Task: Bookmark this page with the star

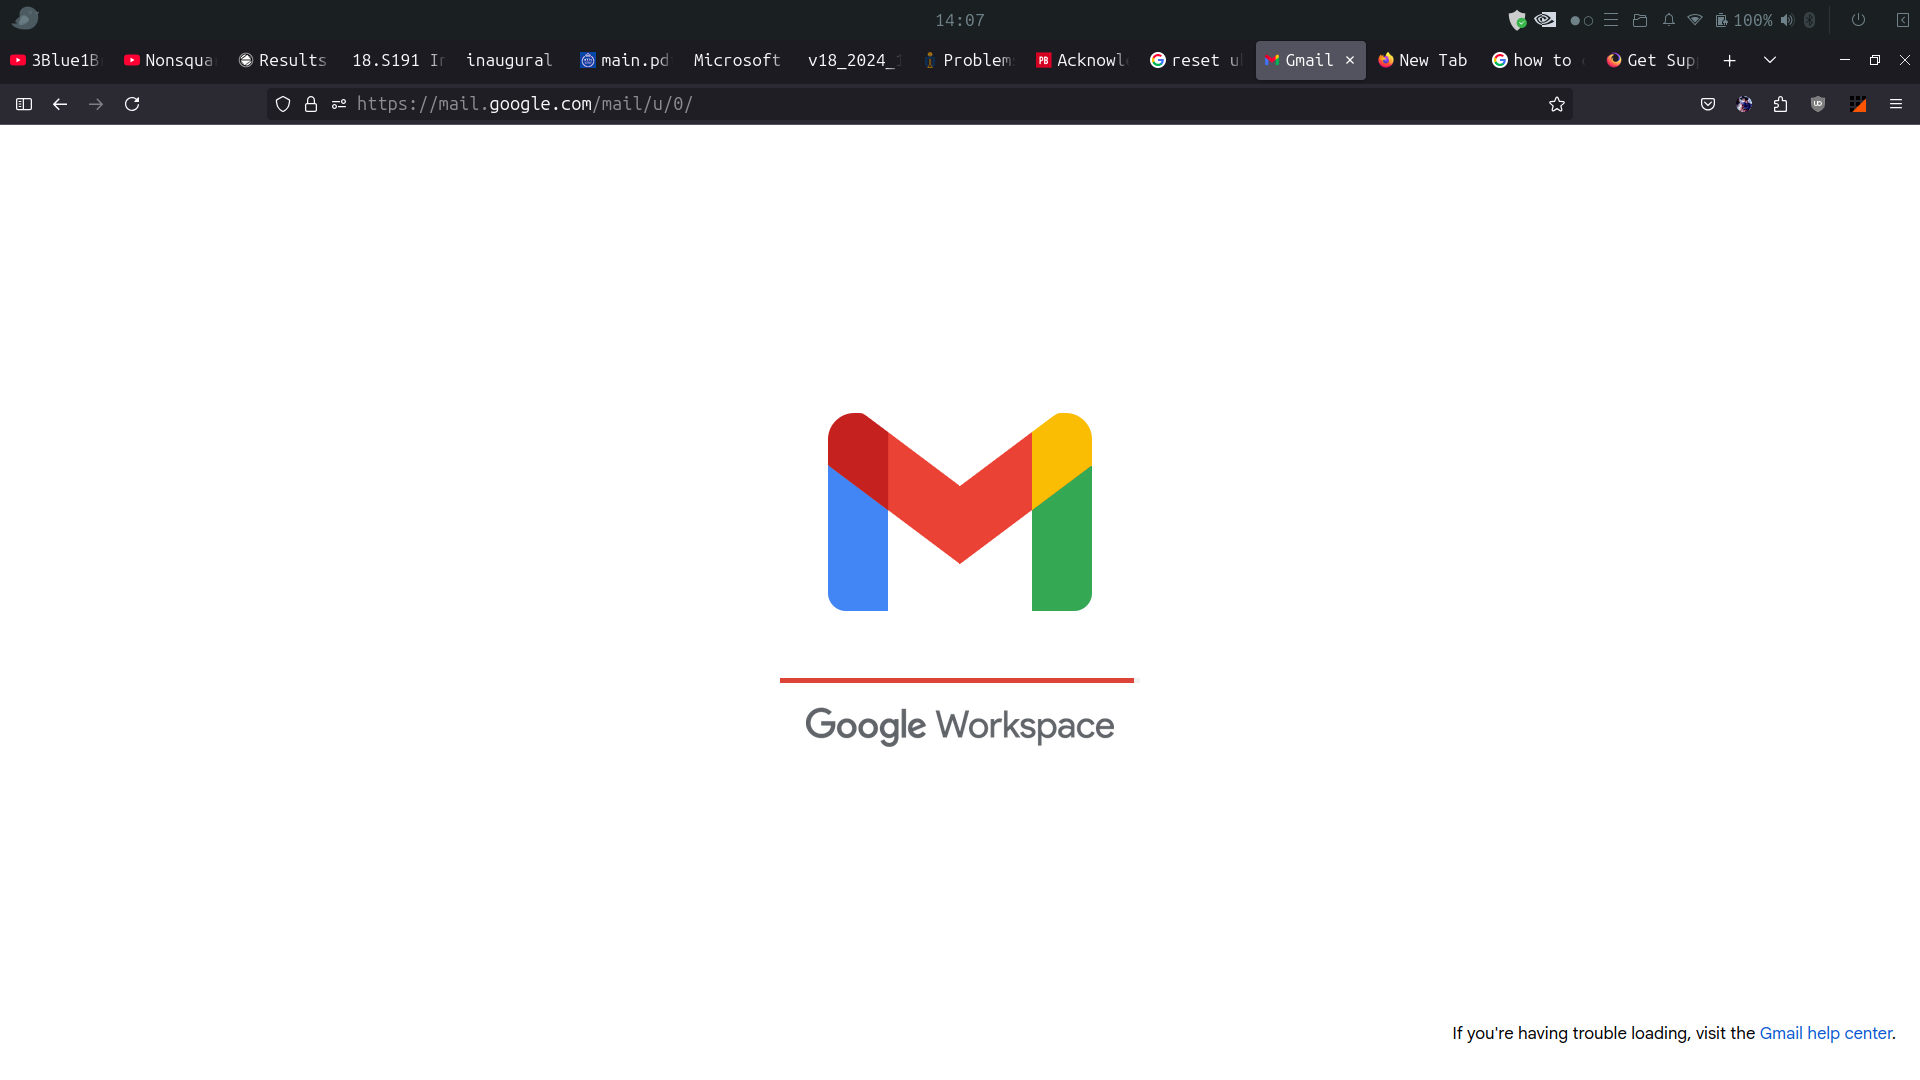Action: 1557,104
